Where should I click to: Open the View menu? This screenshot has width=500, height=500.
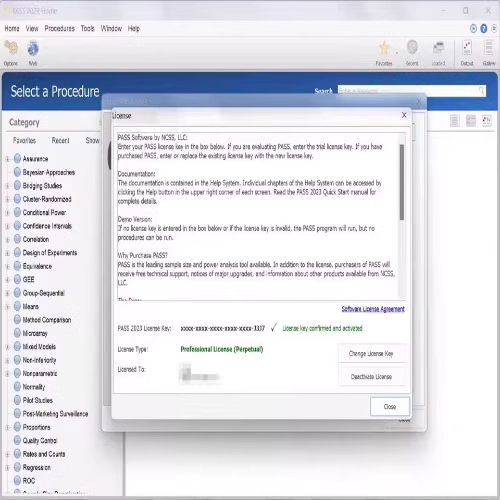coord(32,29)
